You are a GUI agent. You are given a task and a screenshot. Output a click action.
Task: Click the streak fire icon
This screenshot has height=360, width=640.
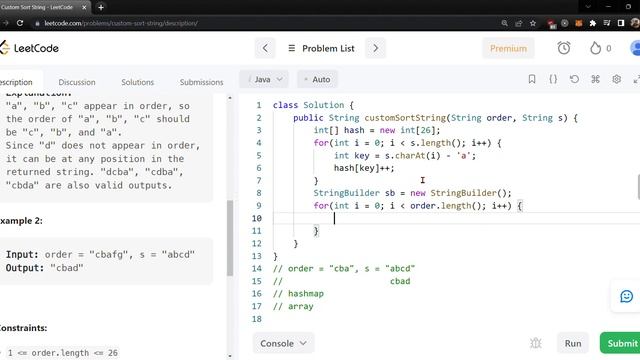[x=596, y=48]
